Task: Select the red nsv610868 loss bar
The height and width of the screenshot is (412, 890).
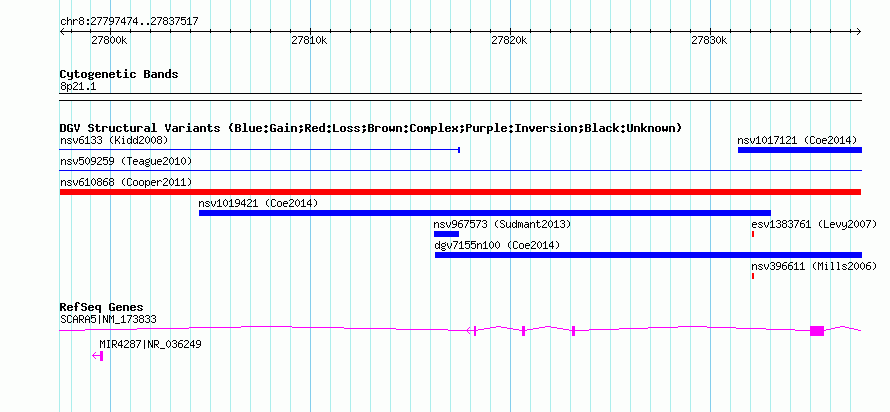Action: pyautogui.click(x=460, y=192)
